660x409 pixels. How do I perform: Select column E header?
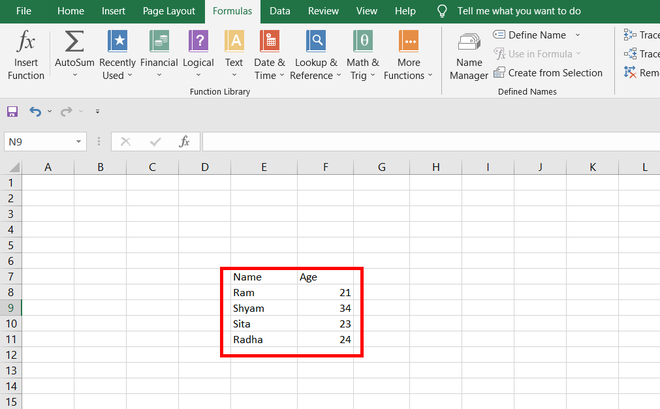[264, 167]
